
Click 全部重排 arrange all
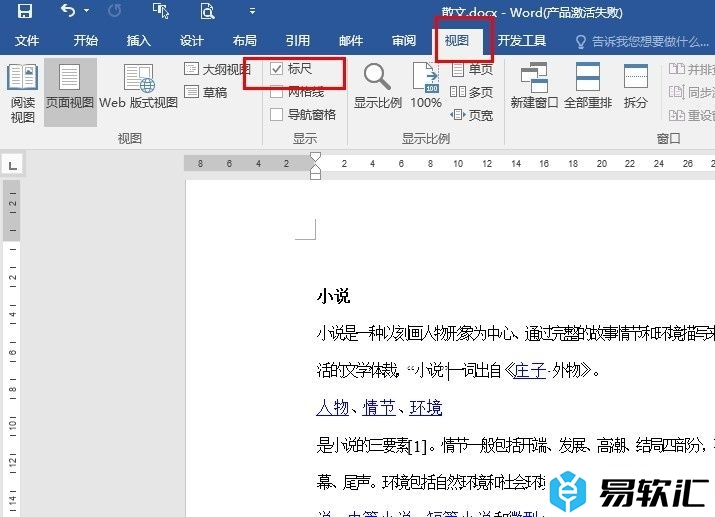[x=588, y=87]
